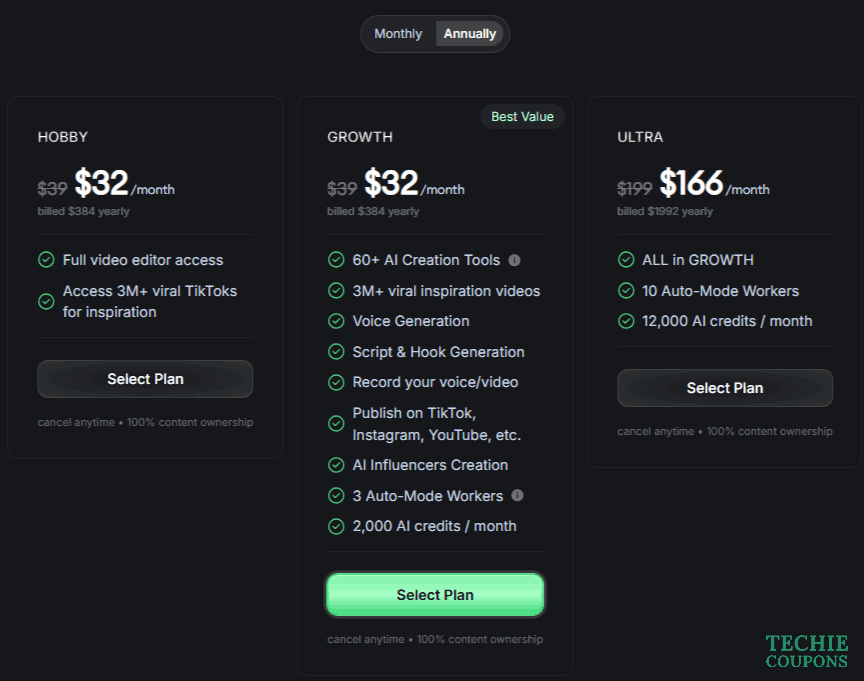Click info icon next to 3 Auto-Mode Workers
The height and width of the screenshot is (681, 864).
[x=517, y=495]
